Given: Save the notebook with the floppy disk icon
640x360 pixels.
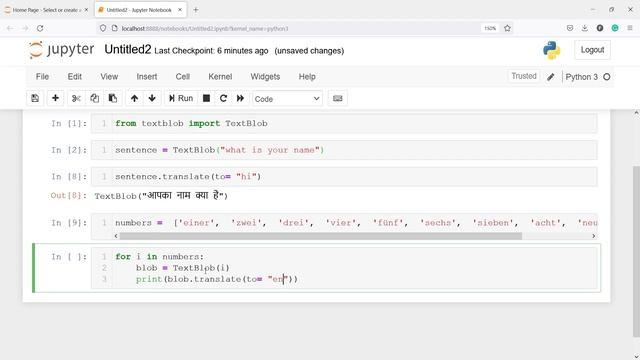Looking at the screenshot, I should (x=35, y=98).
